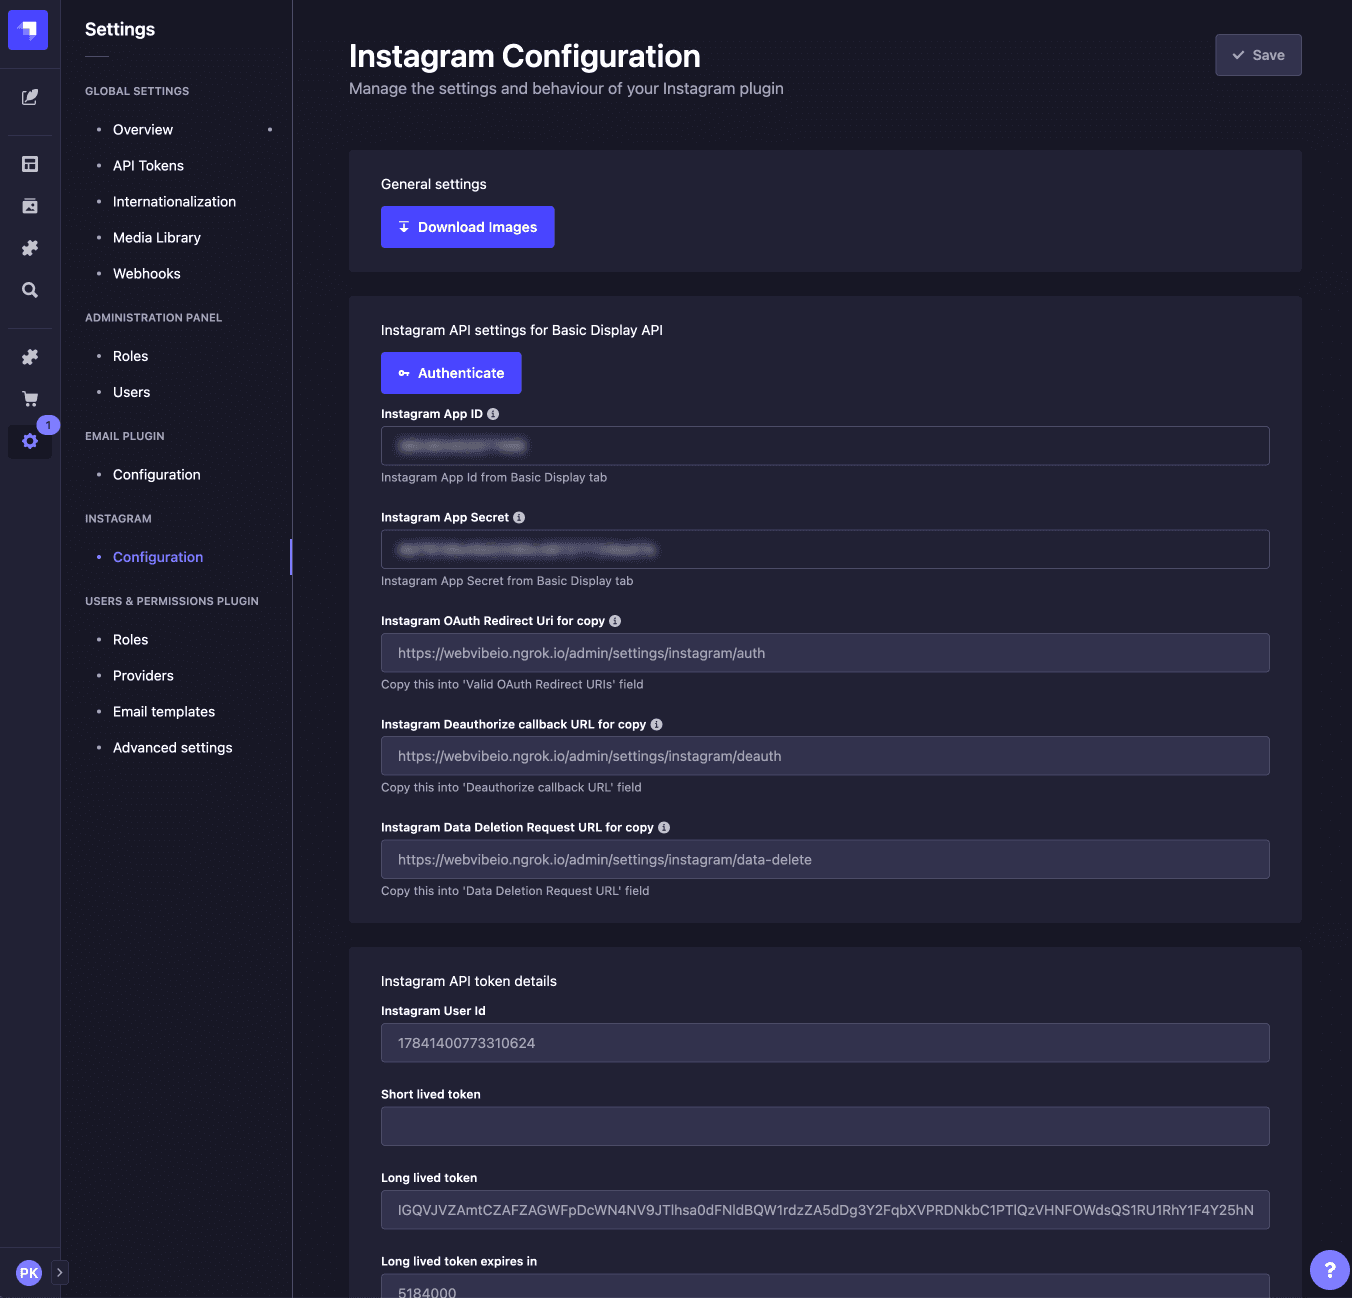Viewport: 1352px width, 1298px height.
Task: Open Email templates settings
Action: point(164,712)
